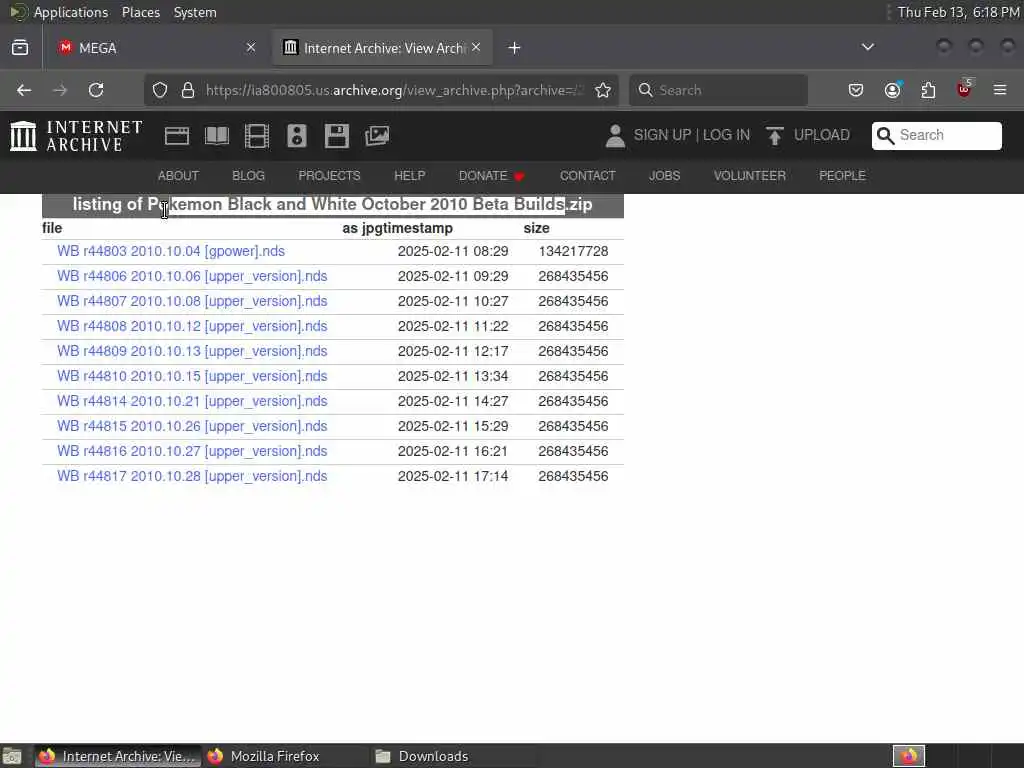Screen dimensions: 1024x768
Task: Open the Texts book icon
Action: coord(217,136)
